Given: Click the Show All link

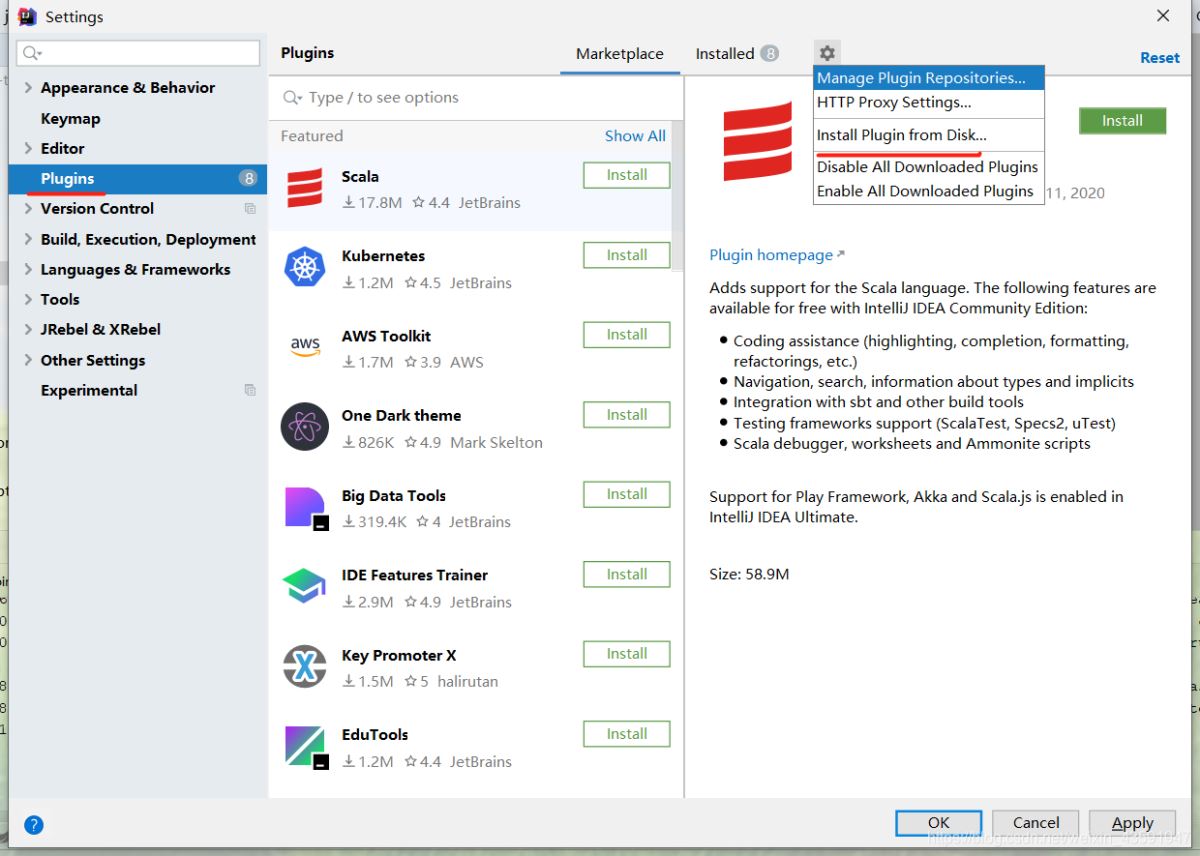Looking at the screenshot, I should click(635, 136).
